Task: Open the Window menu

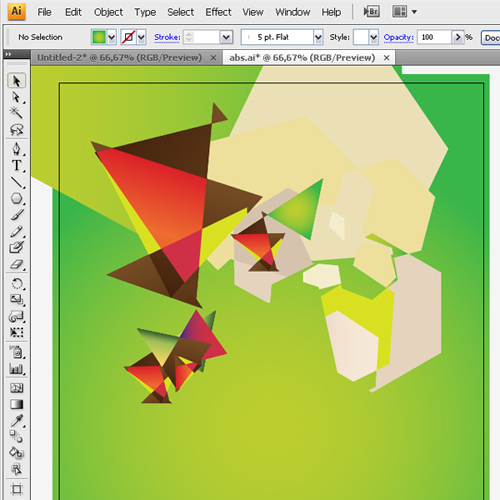Action: (292, 12)
